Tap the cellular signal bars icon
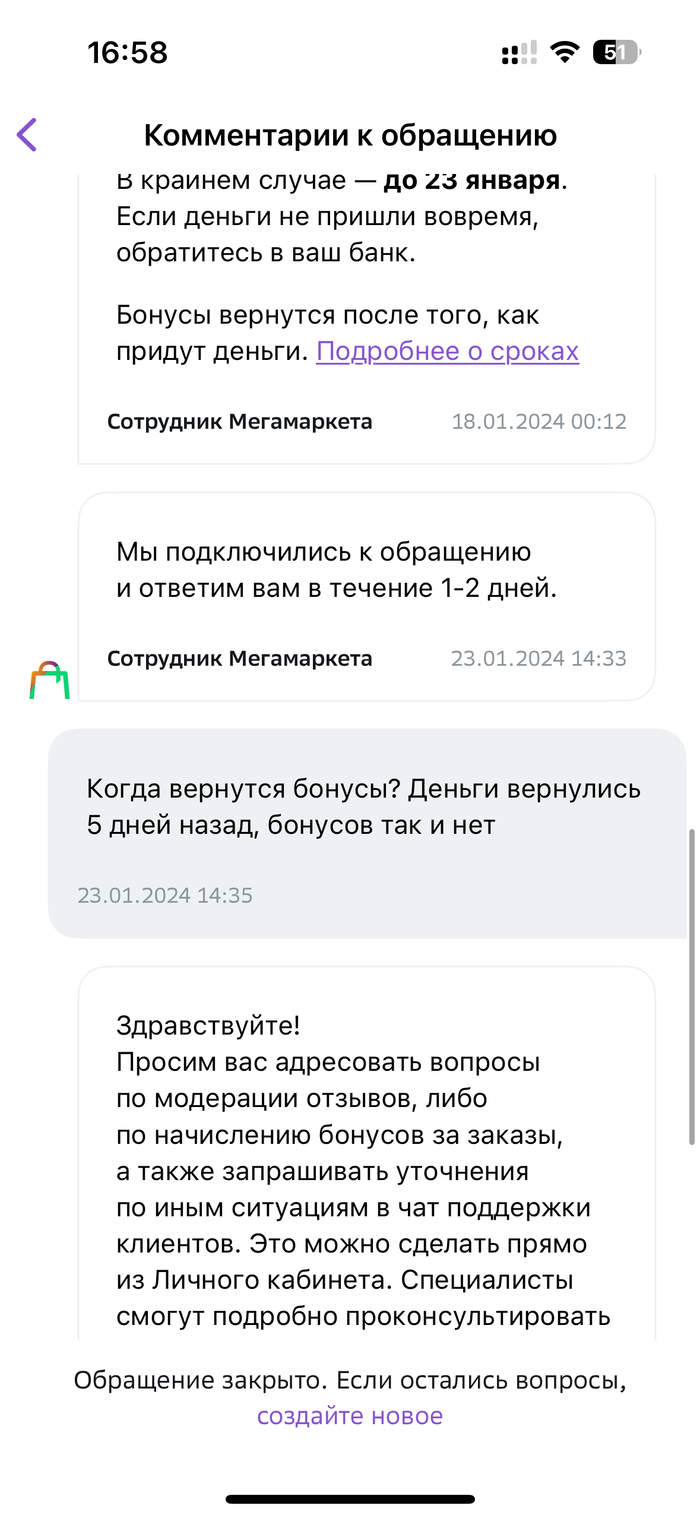 point(519,53)
